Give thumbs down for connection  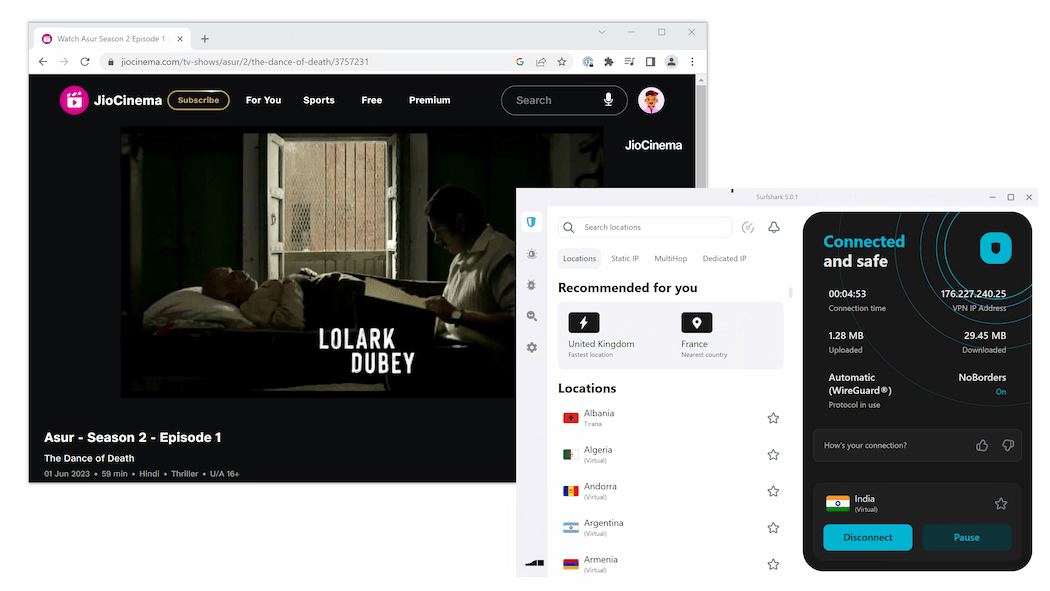(1008, 446)
